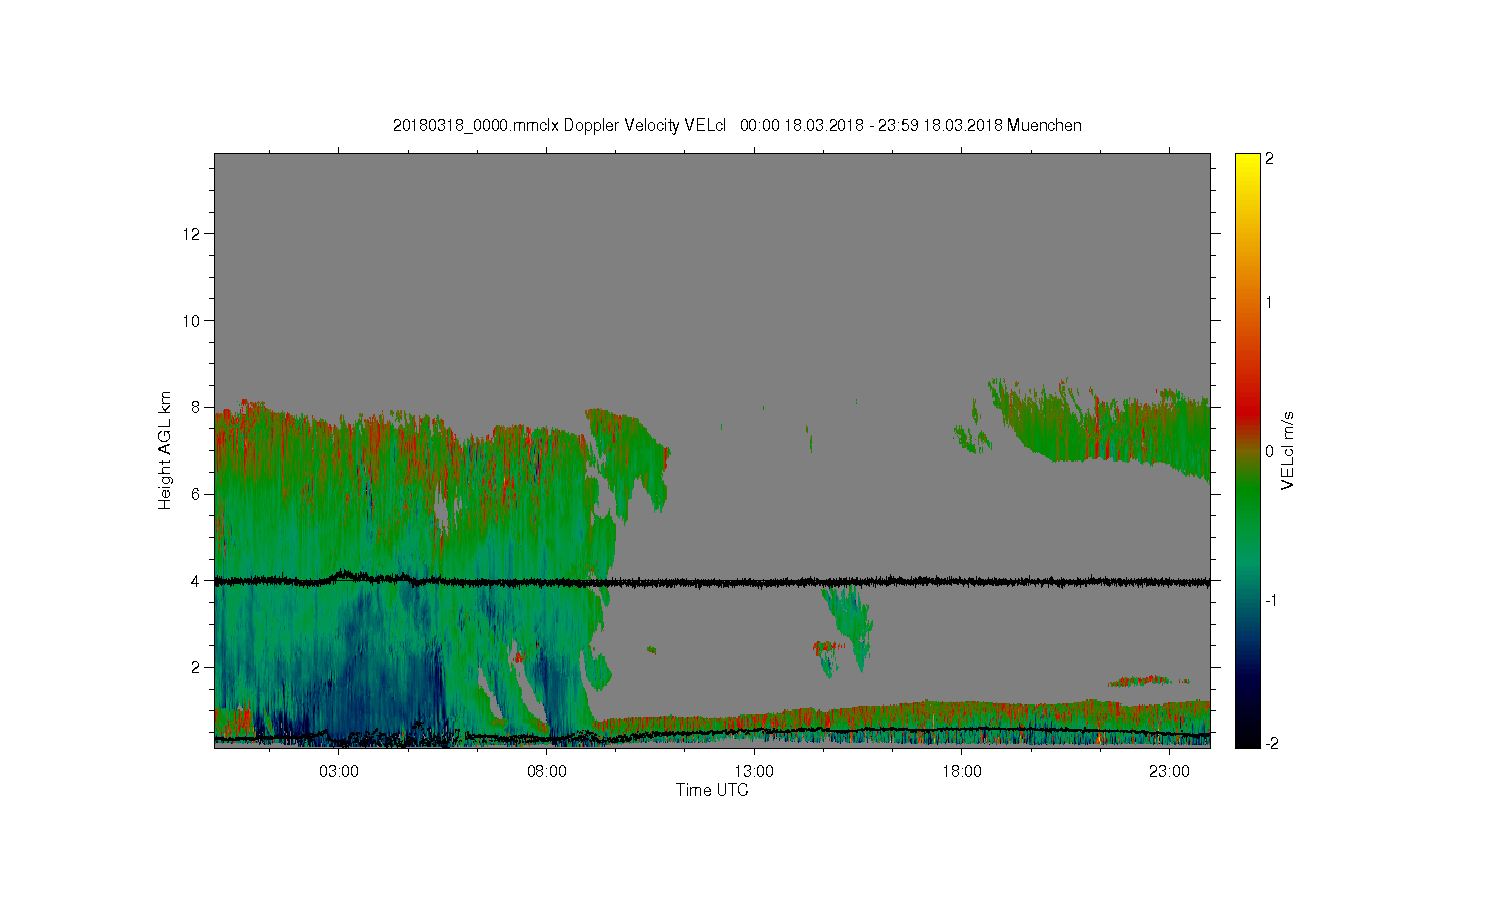The image size is (1500, 900).
Task: Click the 2 km height tick label
Action: pyautogui.click(x=197, y=667)
